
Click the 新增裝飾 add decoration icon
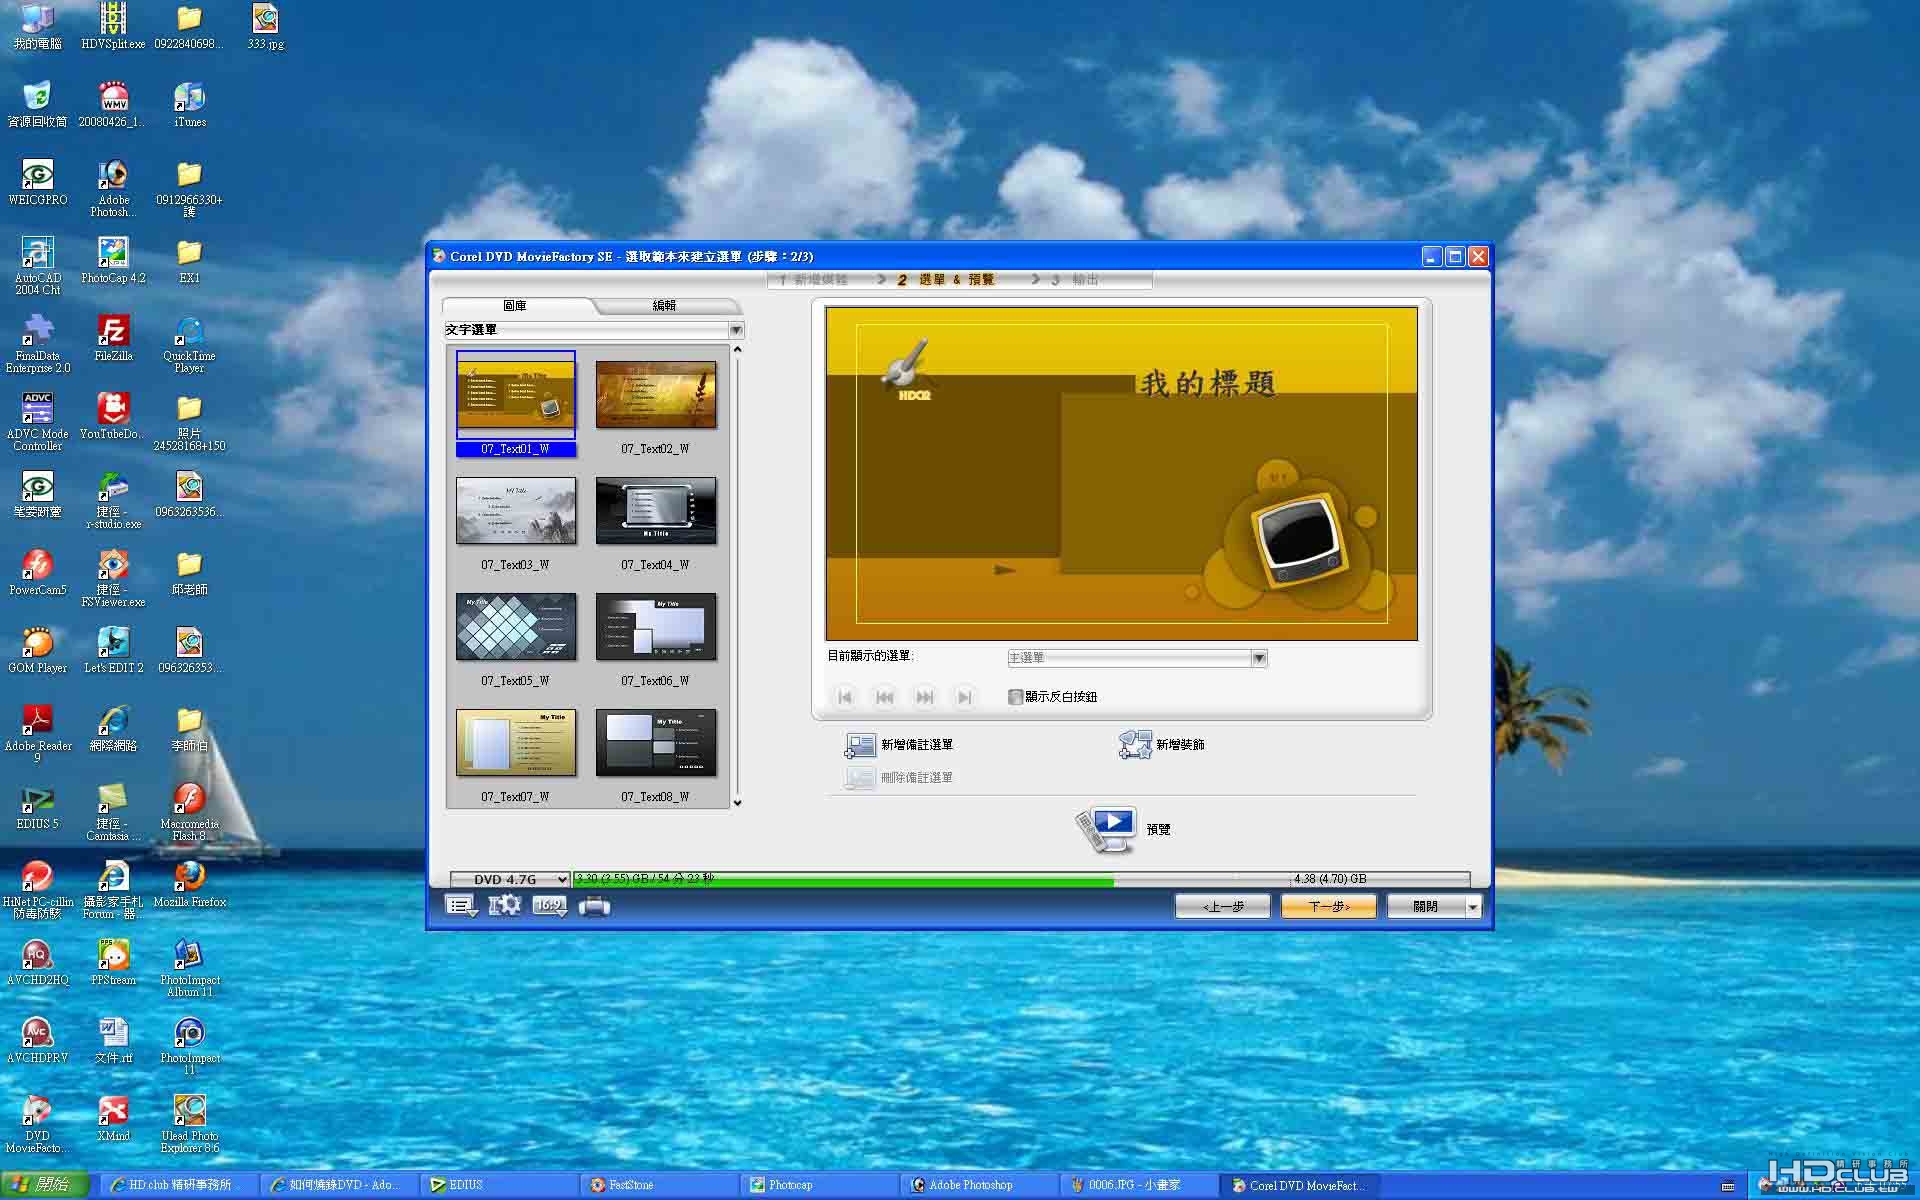1135,745
